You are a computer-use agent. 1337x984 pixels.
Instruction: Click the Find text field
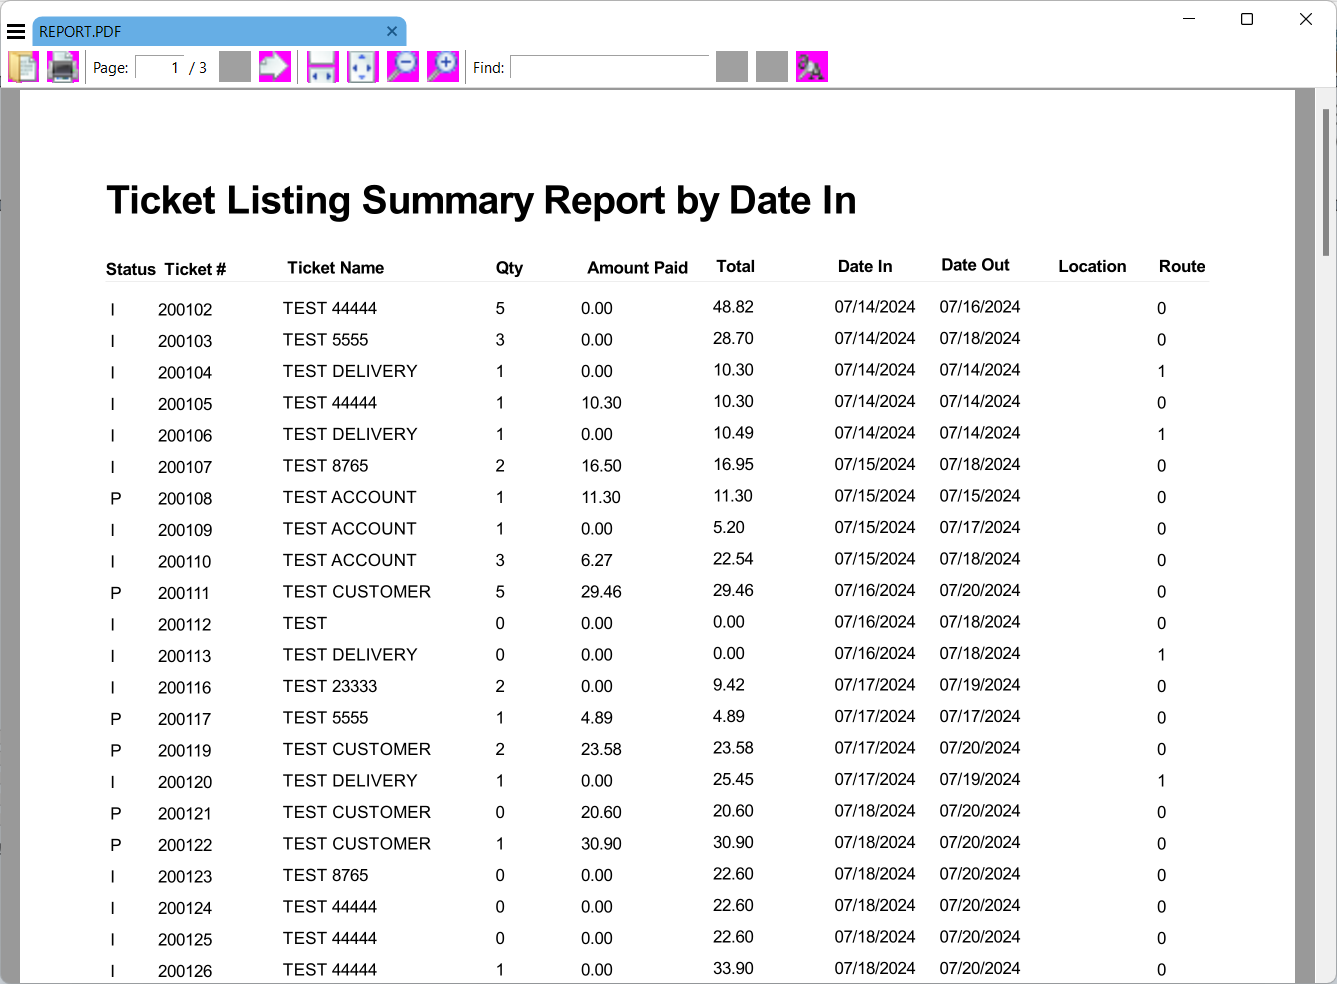[x=610, y=67]
